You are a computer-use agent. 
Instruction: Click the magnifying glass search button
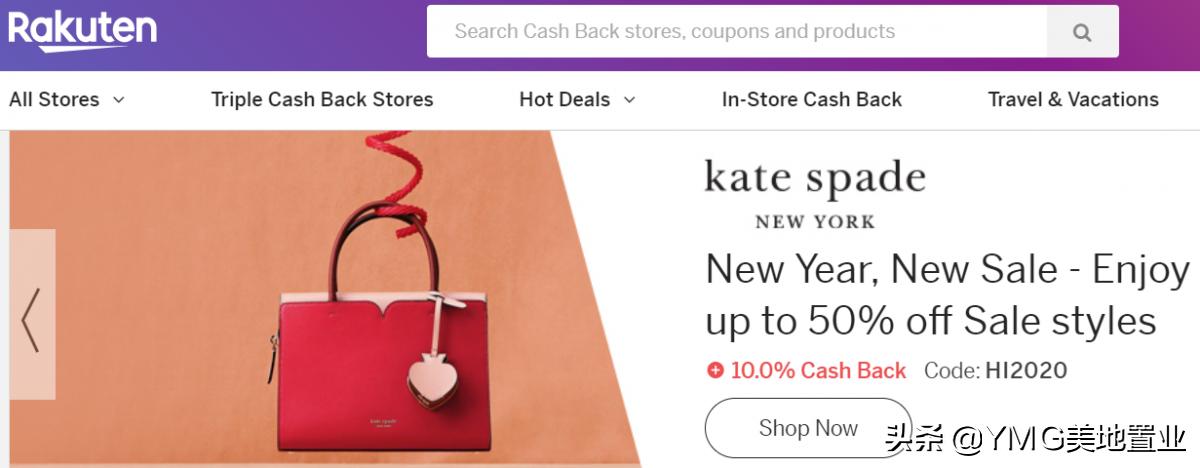point(1082,32)
